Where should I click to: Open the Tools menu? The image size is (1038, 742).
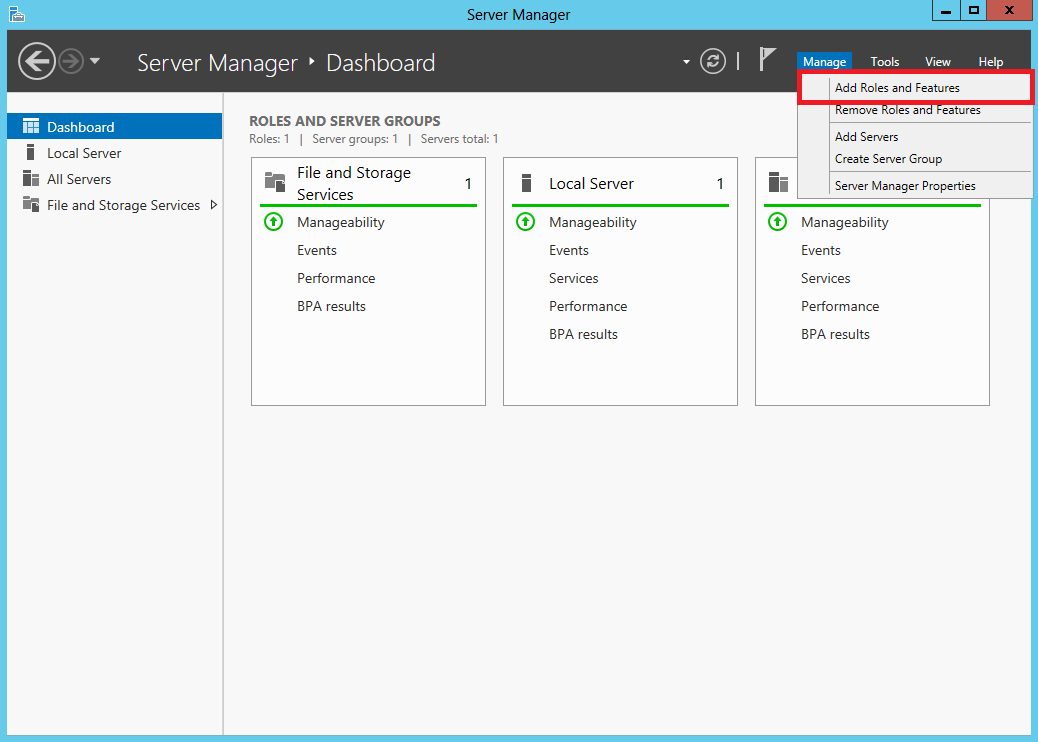(x=884, y=62)
